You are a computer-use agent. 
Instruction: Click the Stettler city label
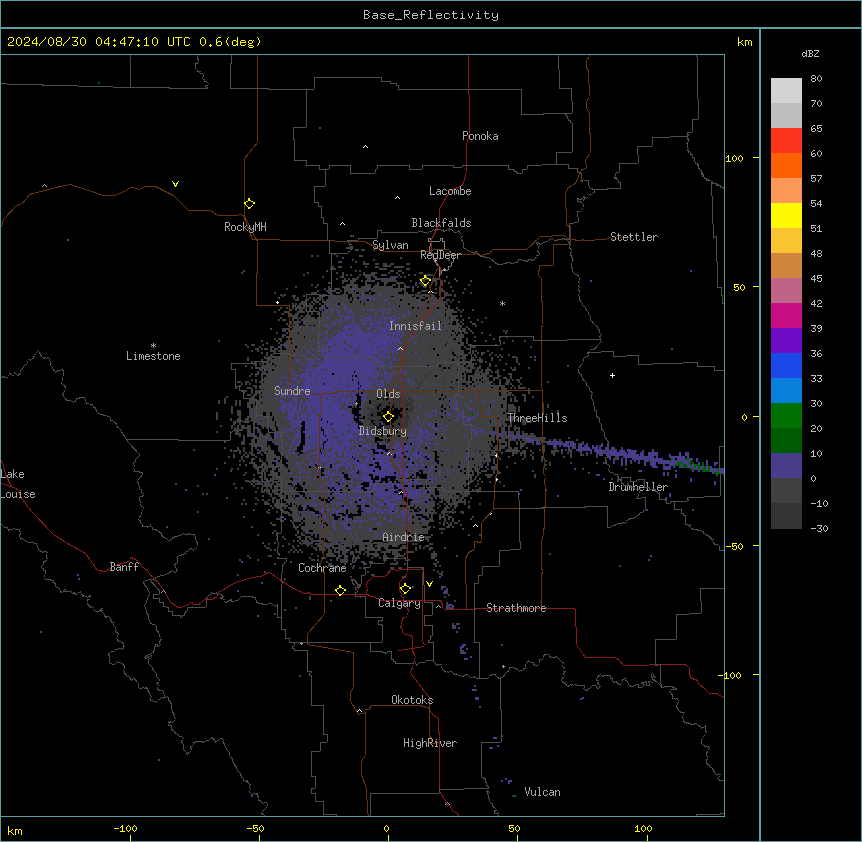(x=634, y=237)
